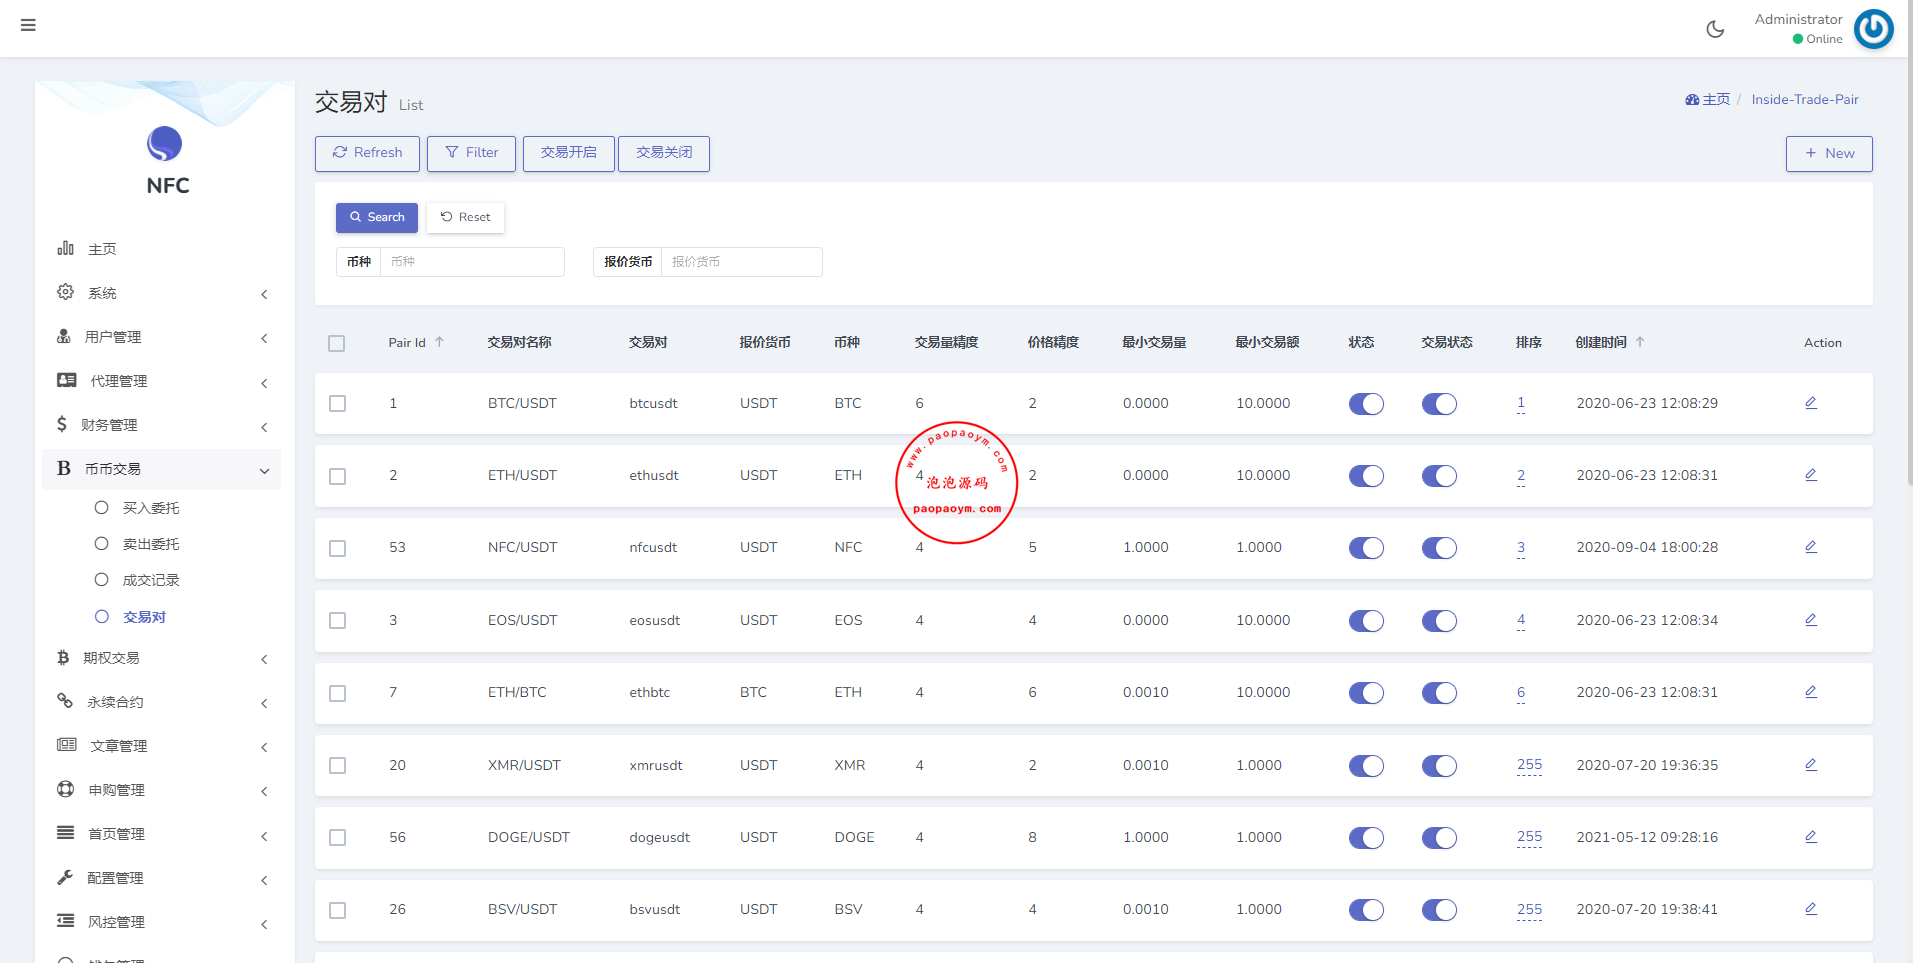Disable 交易状态 switch for NFC/USDT
Viewport: 1913px width, 963px height.
click(1439, 548)
